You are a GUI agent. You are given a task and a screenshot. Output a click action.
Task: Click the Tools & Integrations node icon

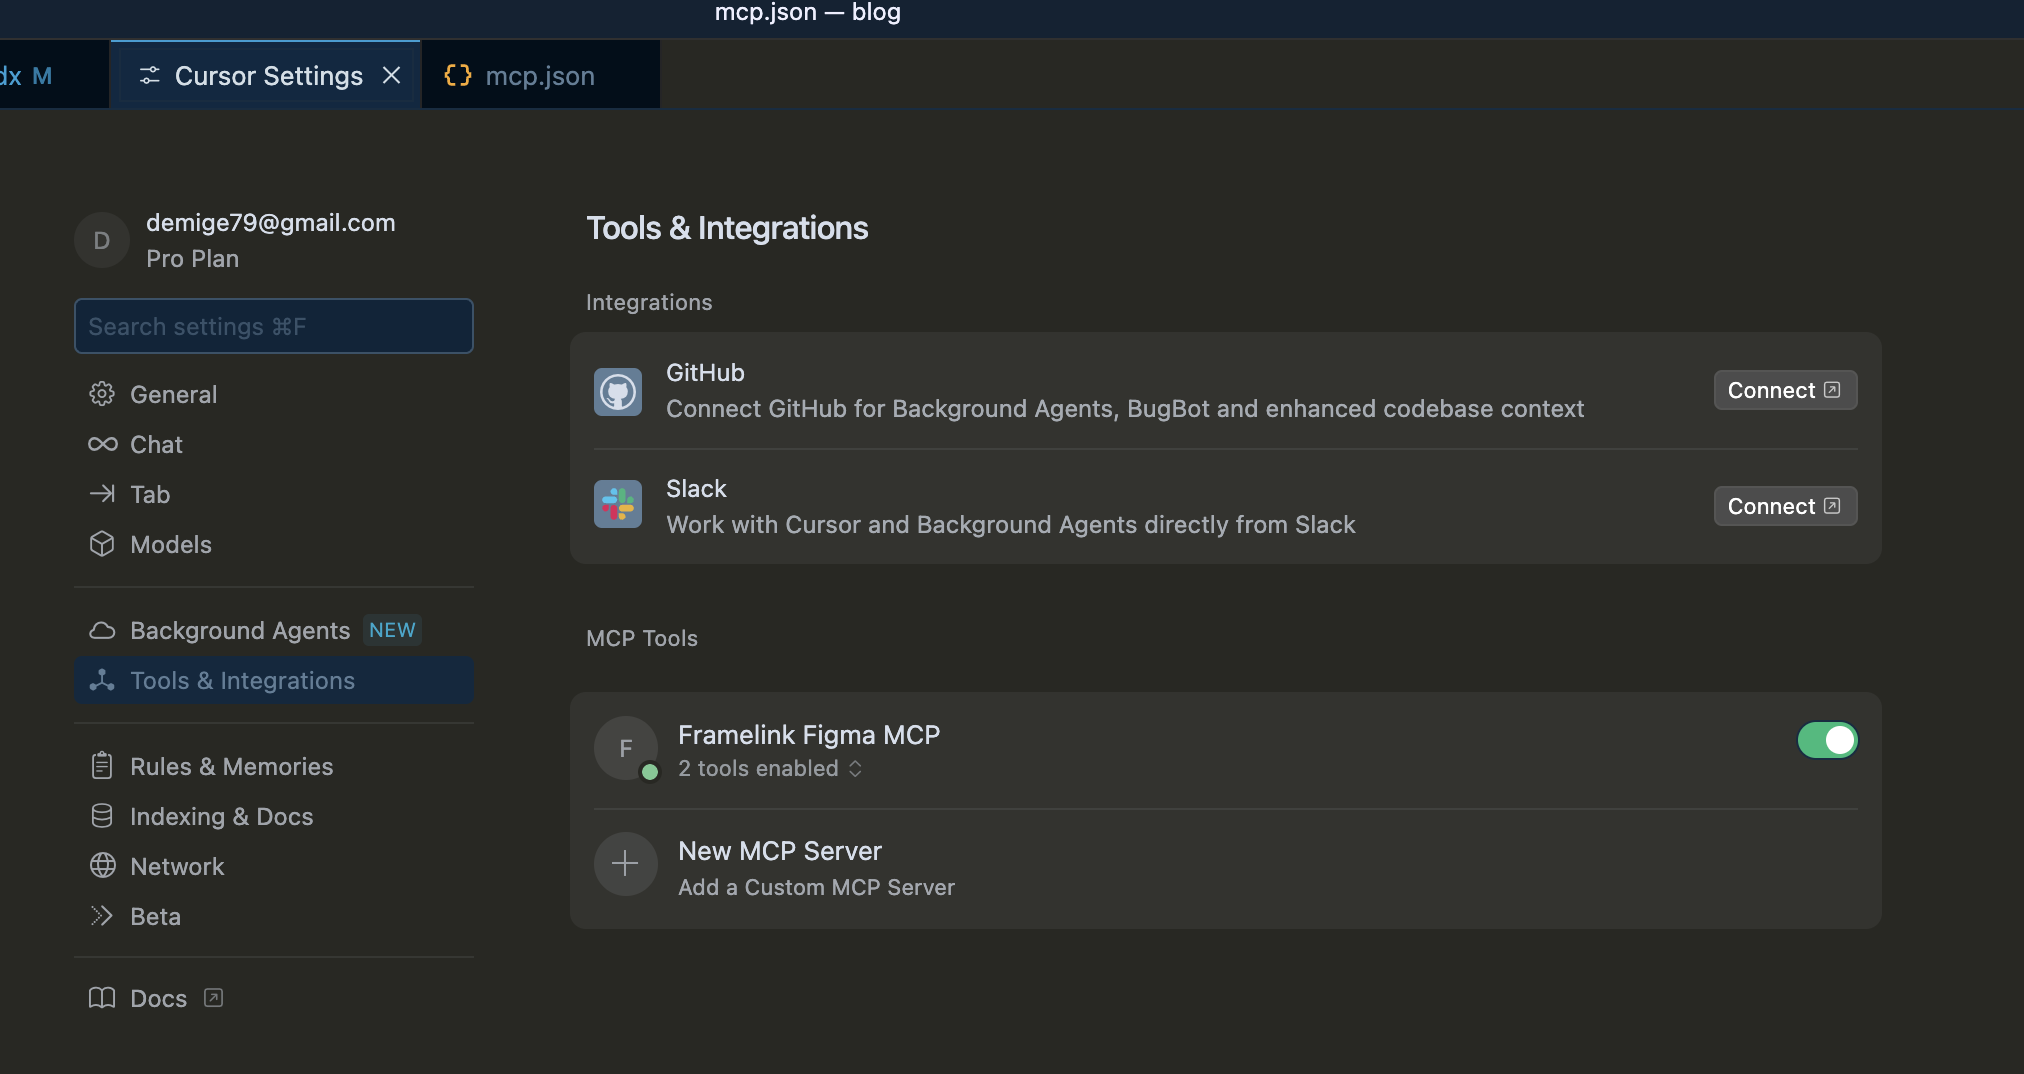(x=102, y=680)
